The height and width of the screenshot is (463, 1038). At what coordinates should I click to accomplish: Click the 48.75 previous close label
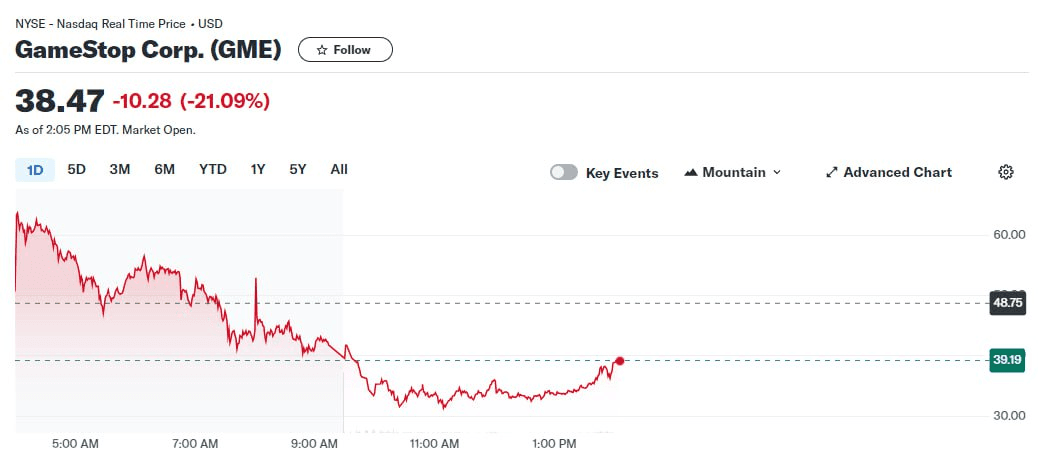pyautogui.click(x=1008, y=303)
